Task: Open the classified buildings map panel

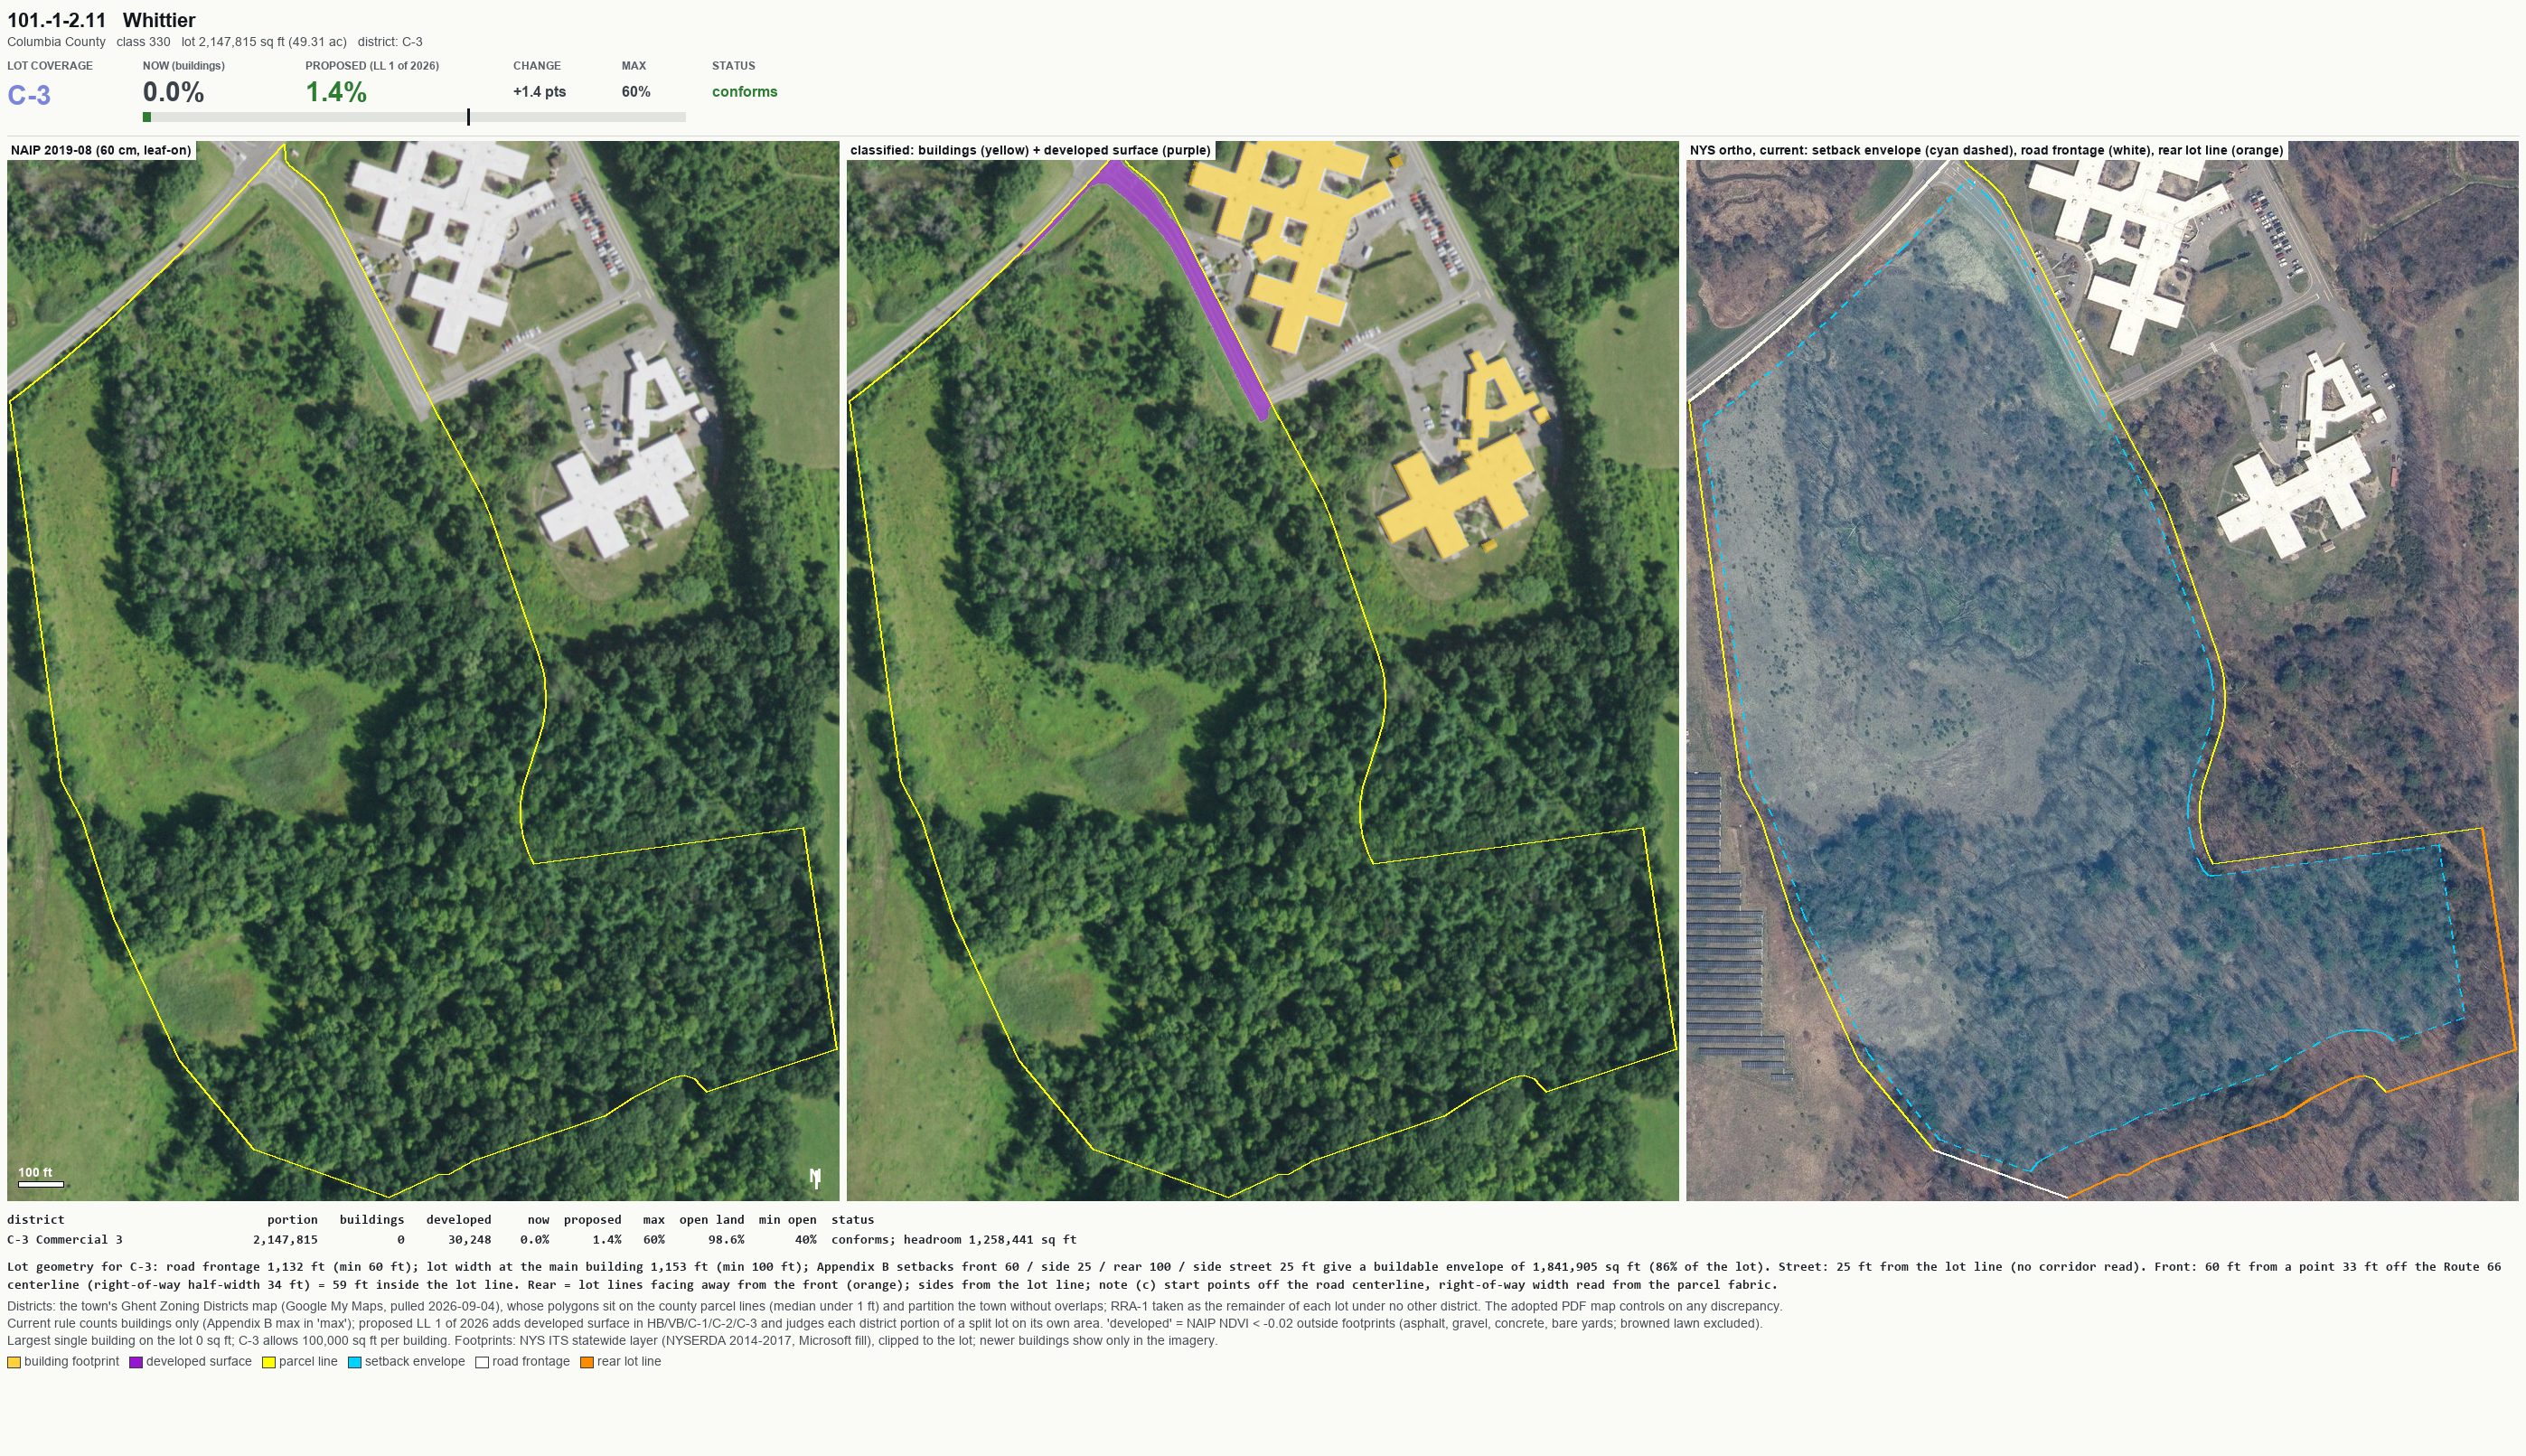Action: pyautogui.click(x=1263, y=670)
